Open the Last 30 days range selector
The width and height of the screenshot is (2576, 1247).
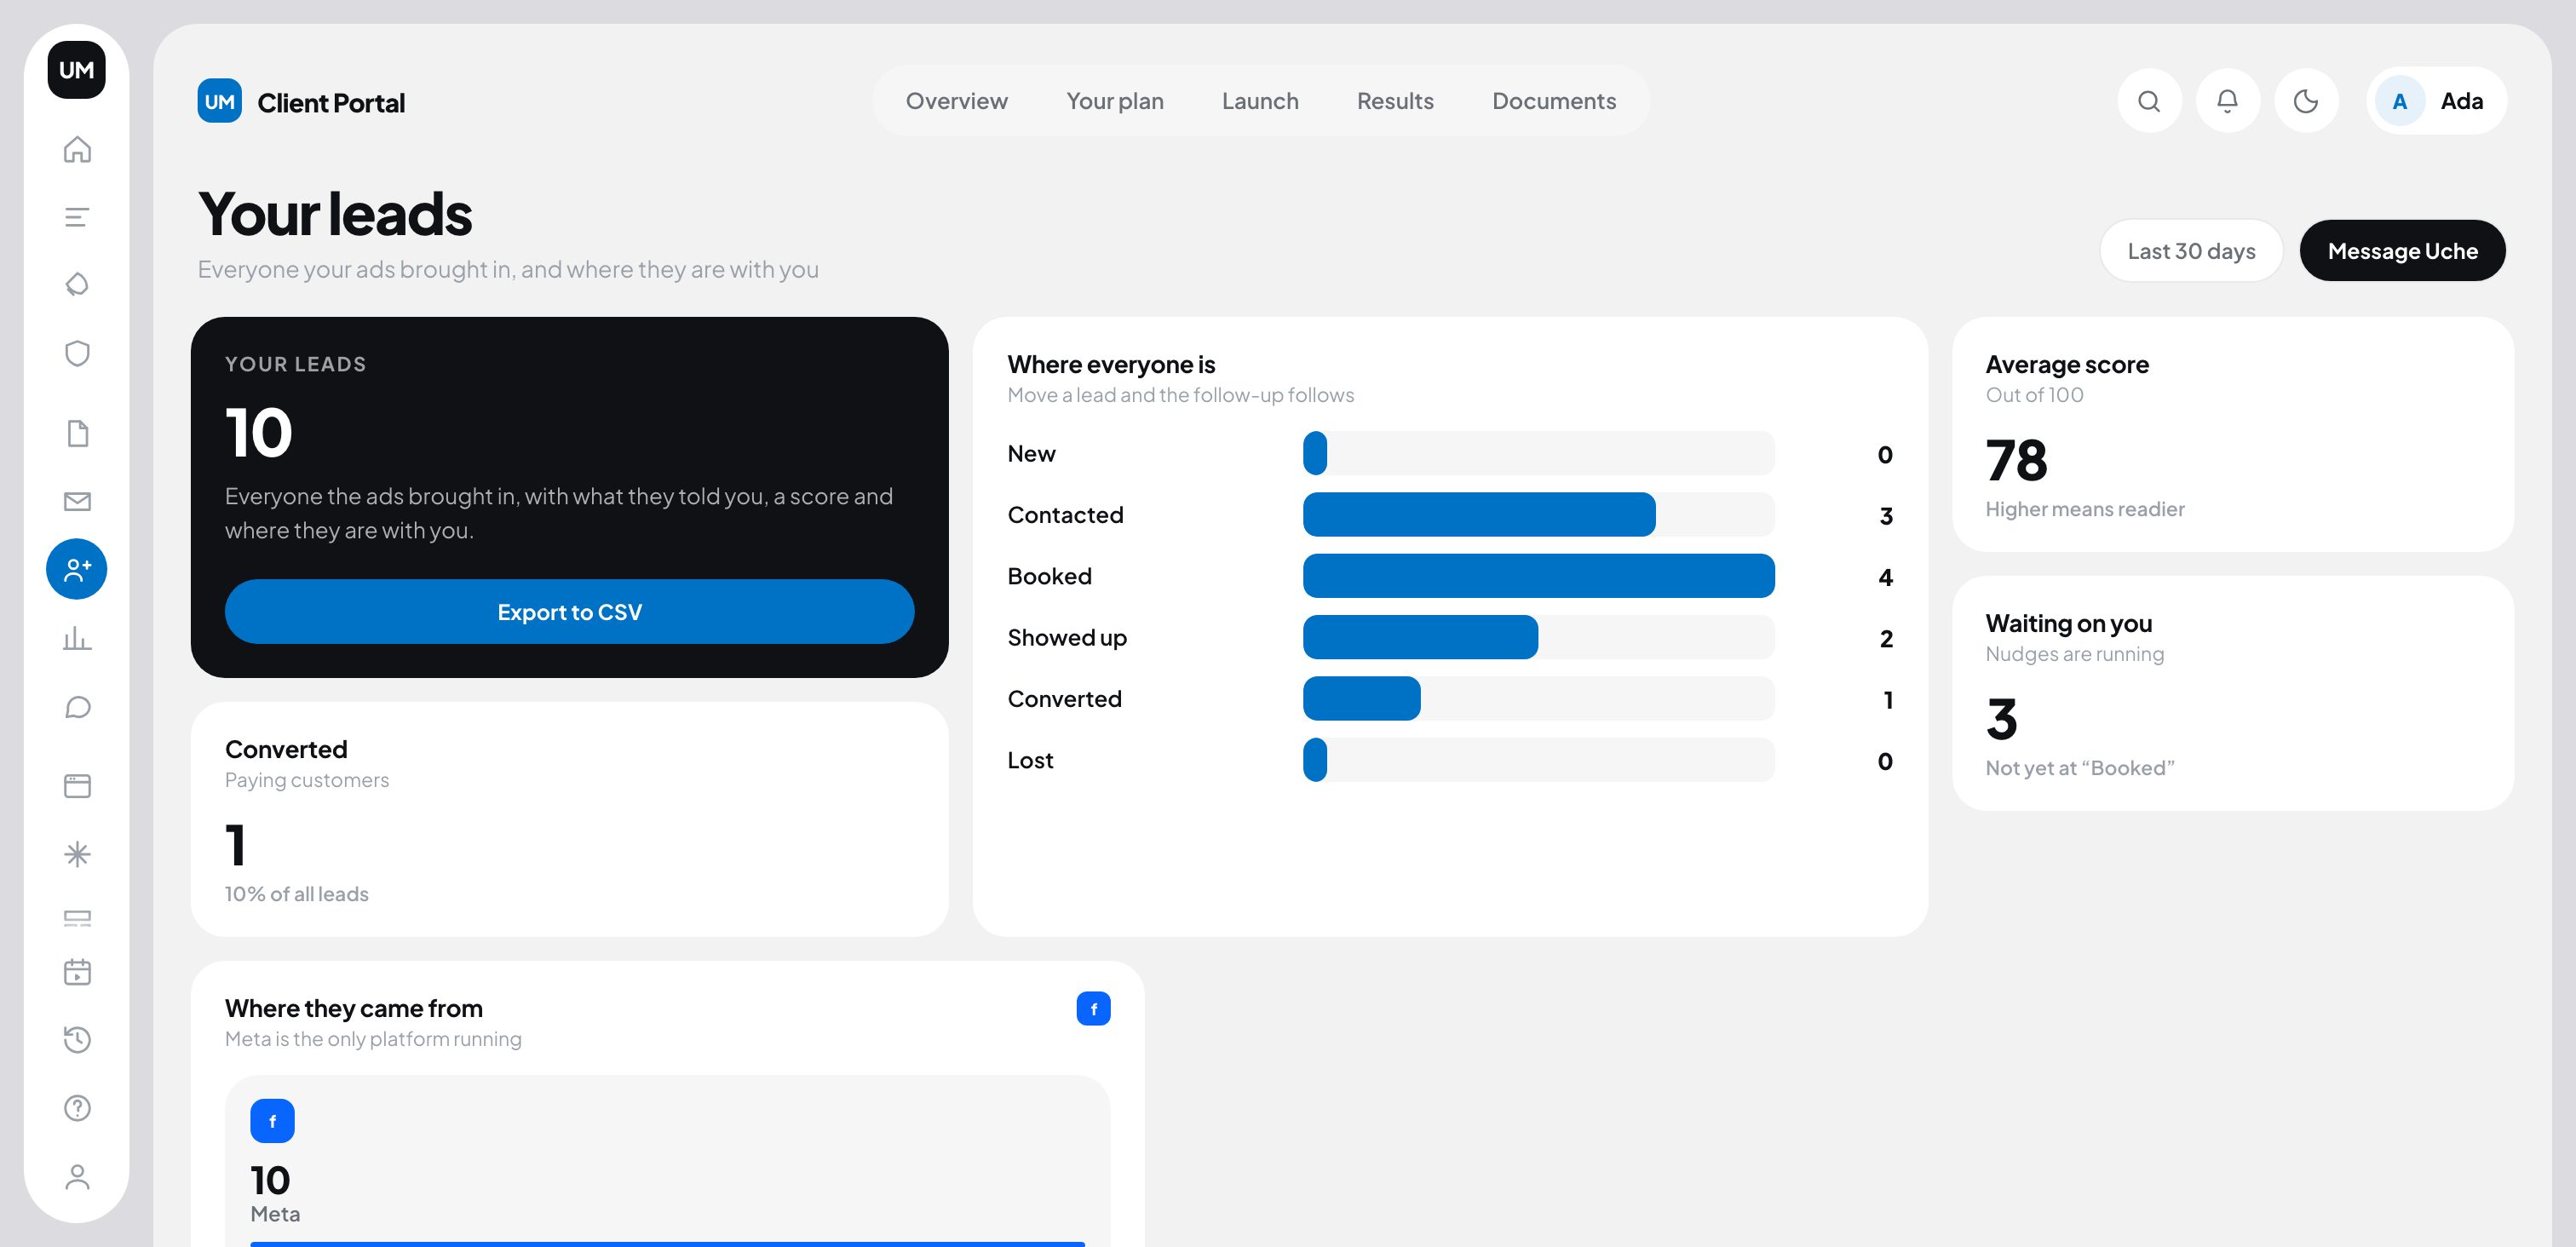[2191, 251]
